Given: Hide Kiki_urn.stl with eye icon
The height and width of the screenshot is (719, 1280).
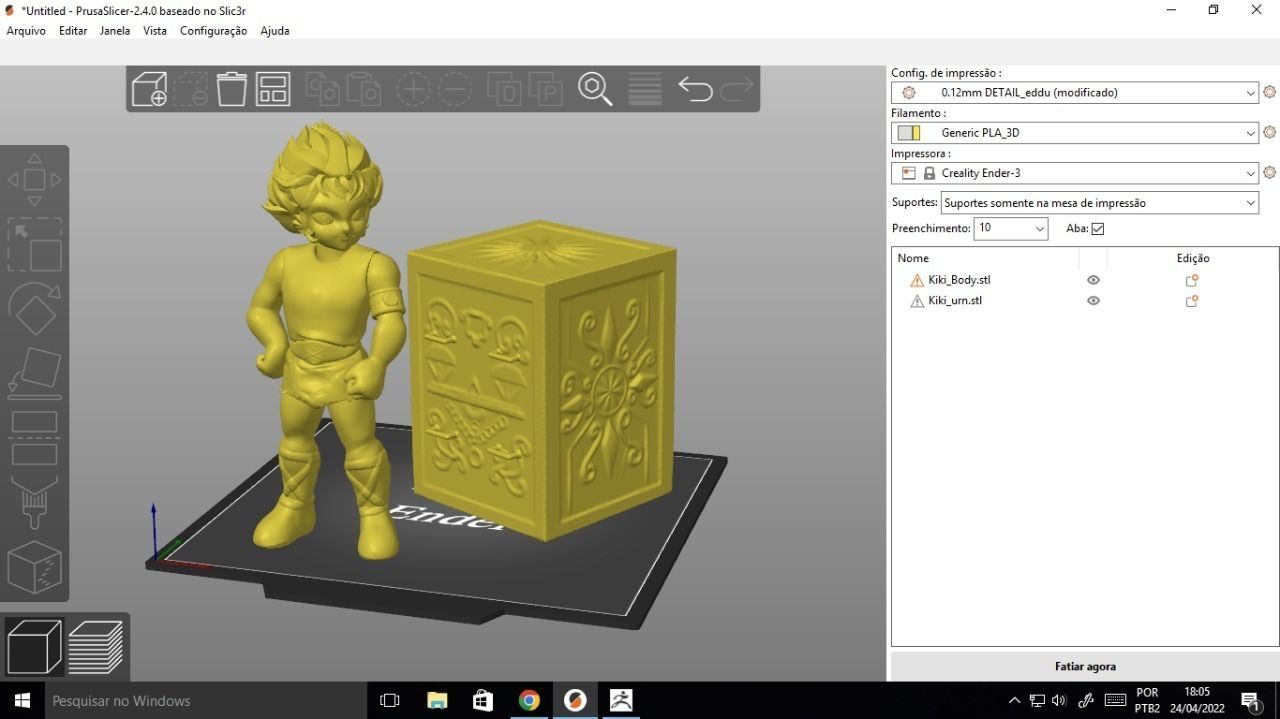Looking at the screenshot, I should 1093,300.
